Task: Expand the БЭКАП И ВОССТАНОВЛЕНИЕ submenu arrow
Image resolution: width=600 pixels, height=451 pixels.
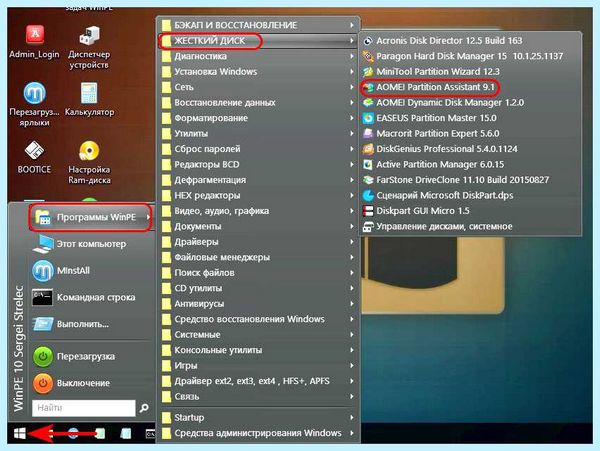Action: click(352, 25)
